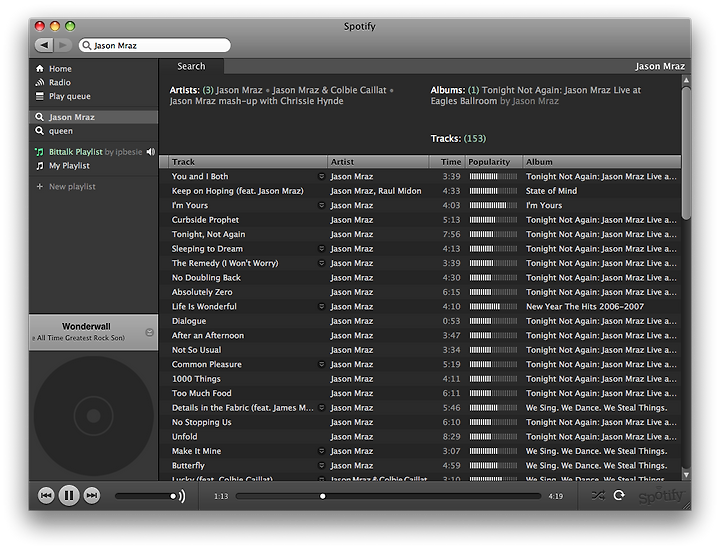Open album New Year The Hits 2006-2007
The image size is (720, 550).
click(x=585, y=306)
